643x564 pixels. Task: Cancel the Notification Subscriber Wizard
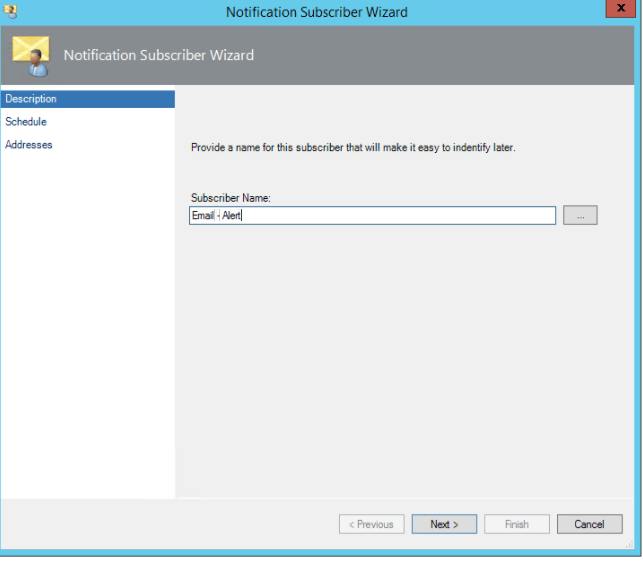click(589, 524)
